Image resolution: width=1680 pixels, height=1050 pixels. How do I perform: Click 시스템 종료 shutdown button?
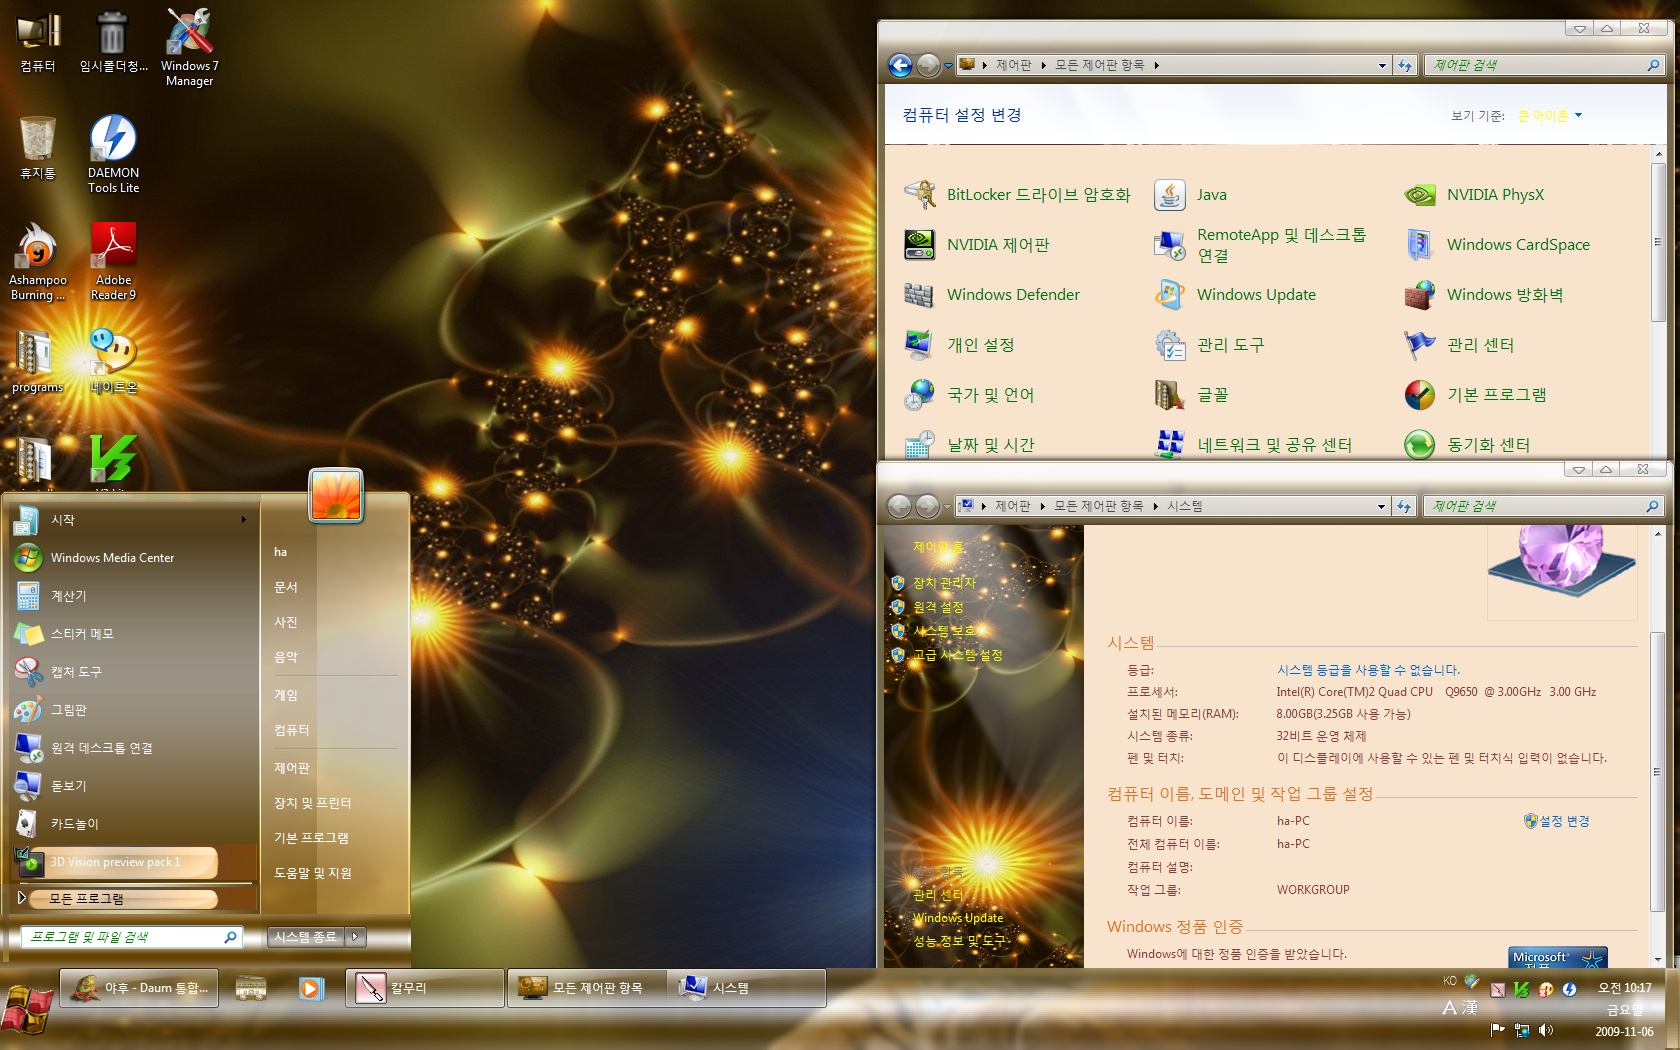pyautogui.click(x=306, y=937)
